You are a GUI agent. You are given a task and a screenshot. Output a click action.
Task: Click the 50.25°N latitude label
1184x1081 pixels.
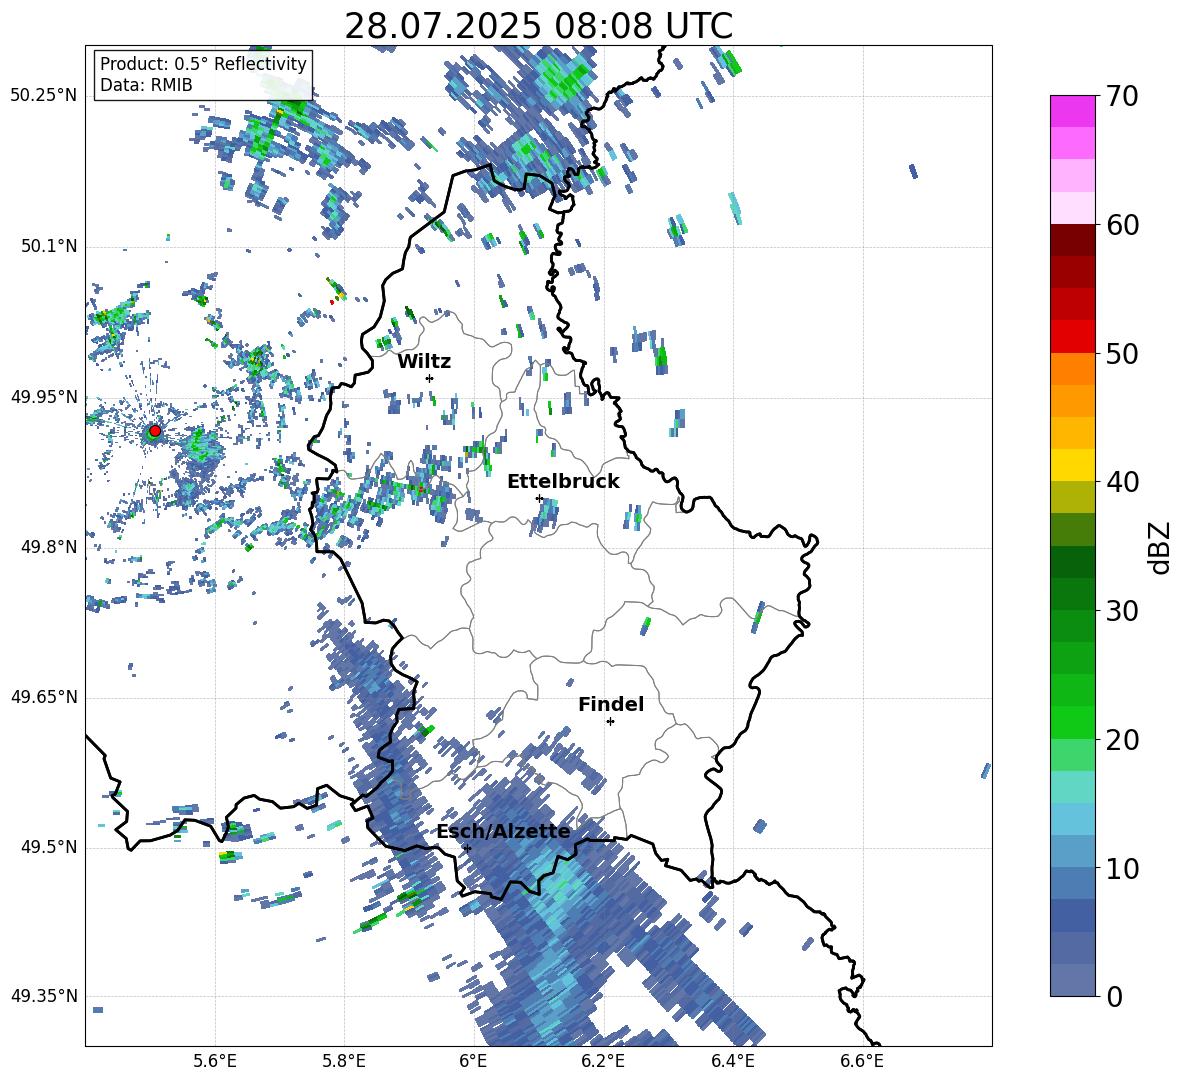click(44, 95)
